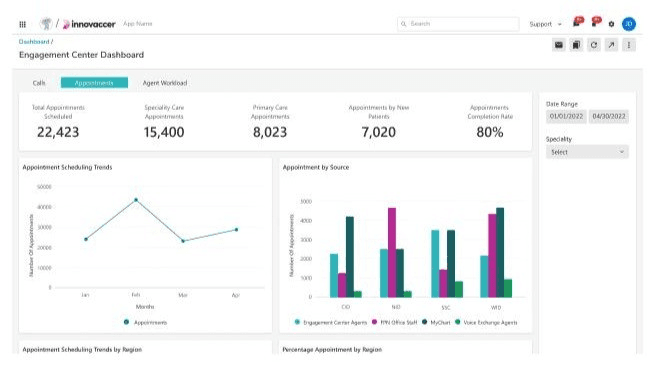Screen dimensions: 653x367
Task: Click the Apr data point on trend line
Action: pyautogui.click(x=237, y=230)
